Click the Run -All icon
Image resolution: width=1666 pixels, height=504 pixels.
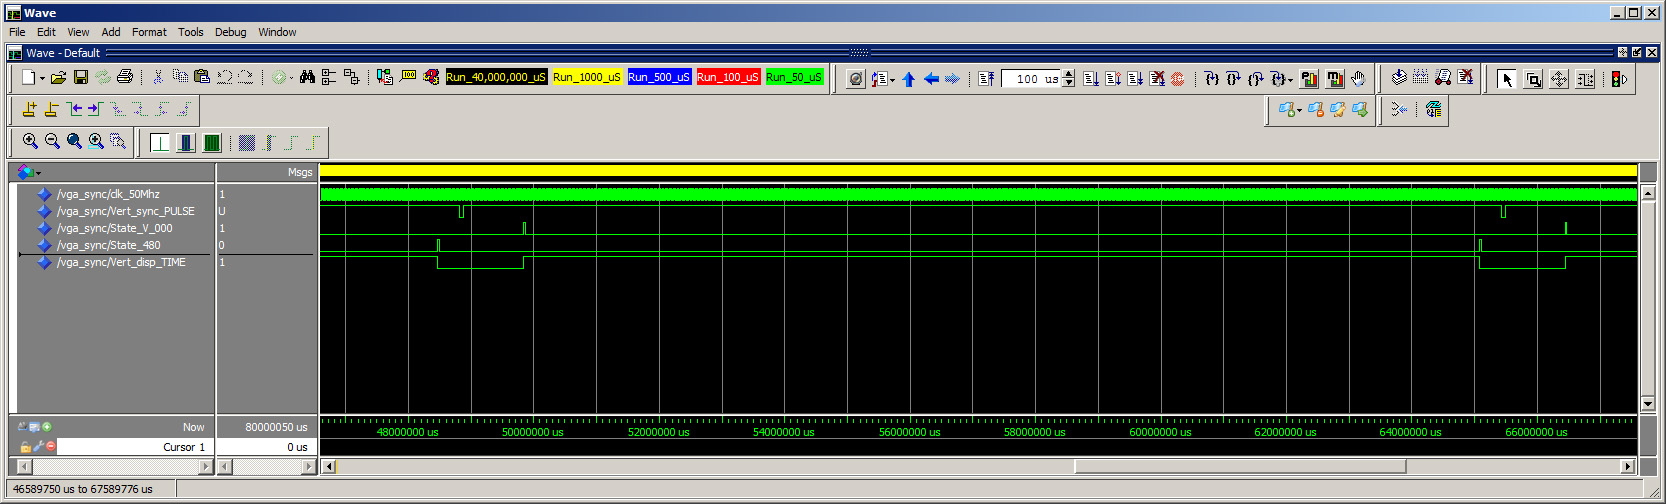(1135, 78)
